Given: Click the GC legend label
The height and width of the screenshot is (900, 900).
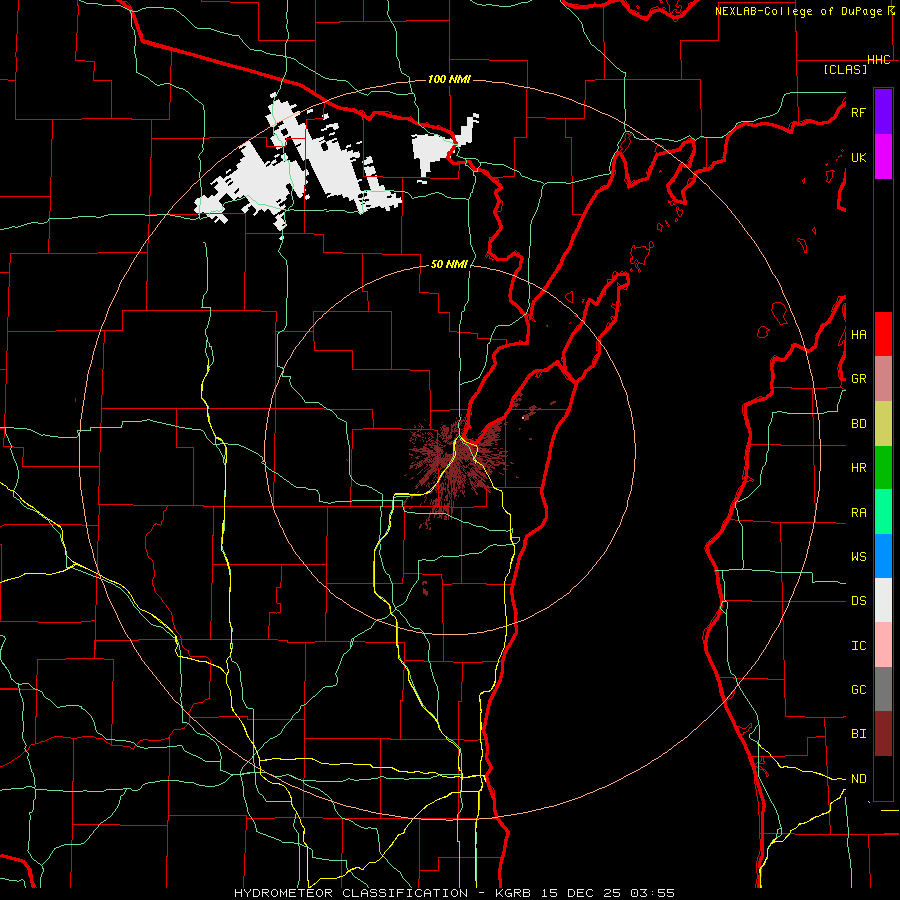Looking at the screenshot, I should 858,689.
